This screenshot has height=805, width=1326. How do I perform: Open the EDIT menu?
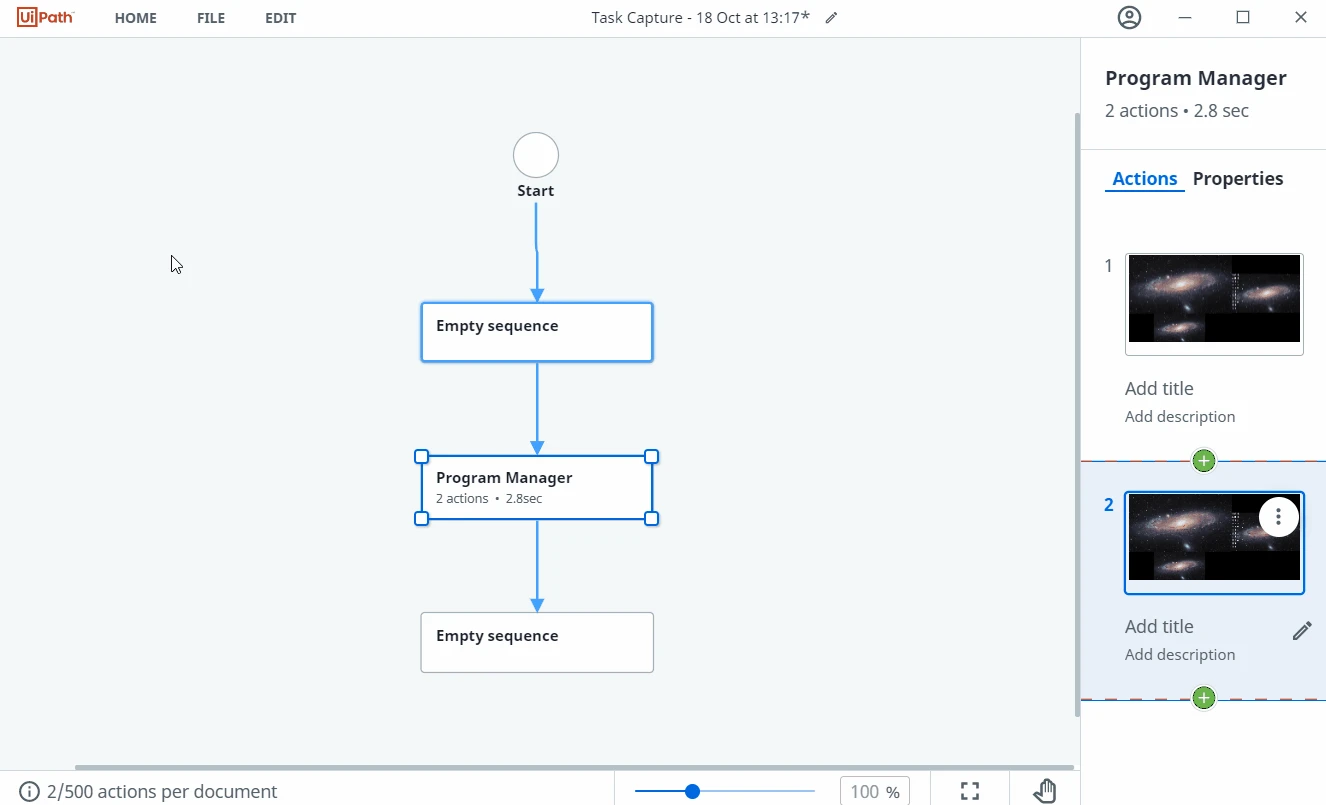tap(280, 18)
